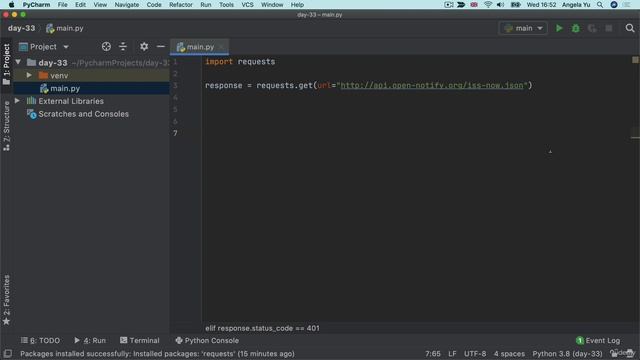Click the Wi-Fi icon in the menu bar
This screenshot has width=640, height=360.
pyautogui.click(x=488, y=4)
